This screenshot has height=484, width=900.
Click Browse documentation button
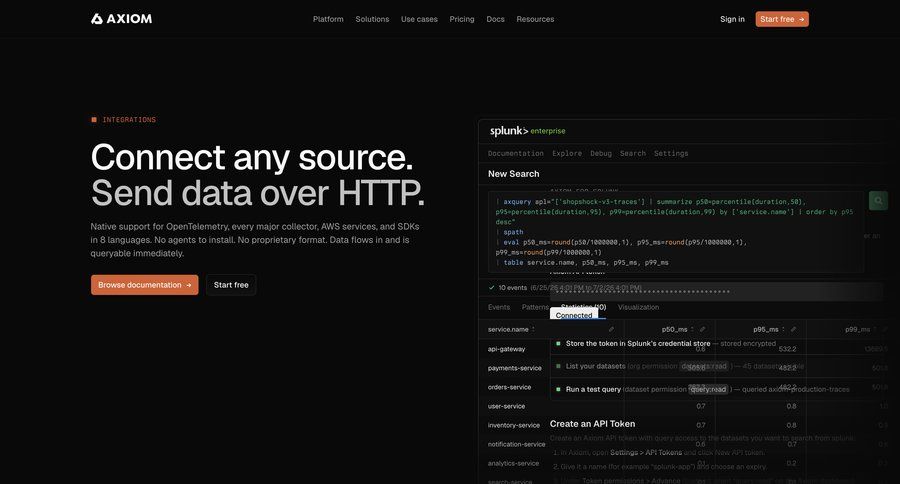(x=145, y=285)
